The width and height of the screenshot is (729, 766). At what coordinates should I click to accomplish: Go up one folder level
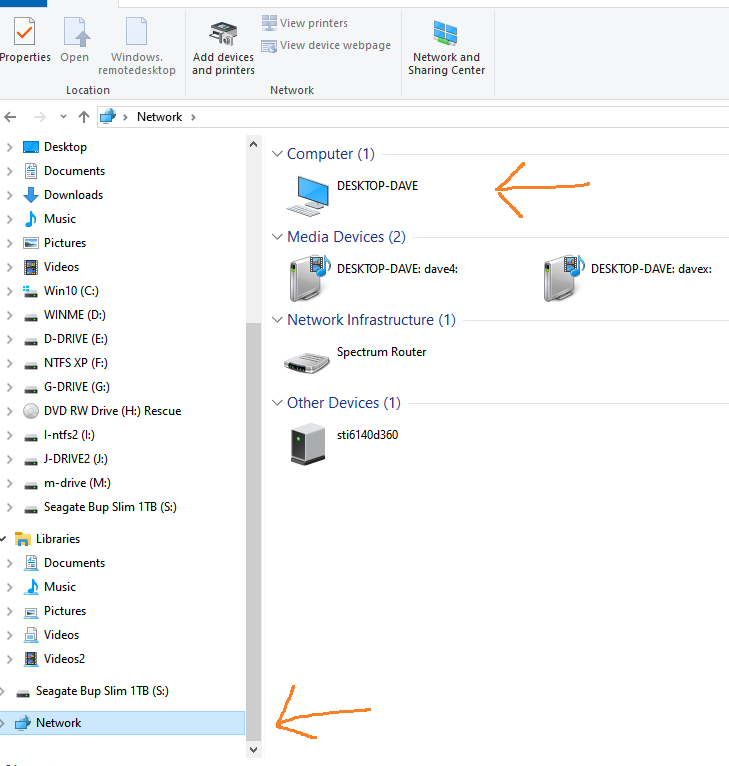coord(84,117)
